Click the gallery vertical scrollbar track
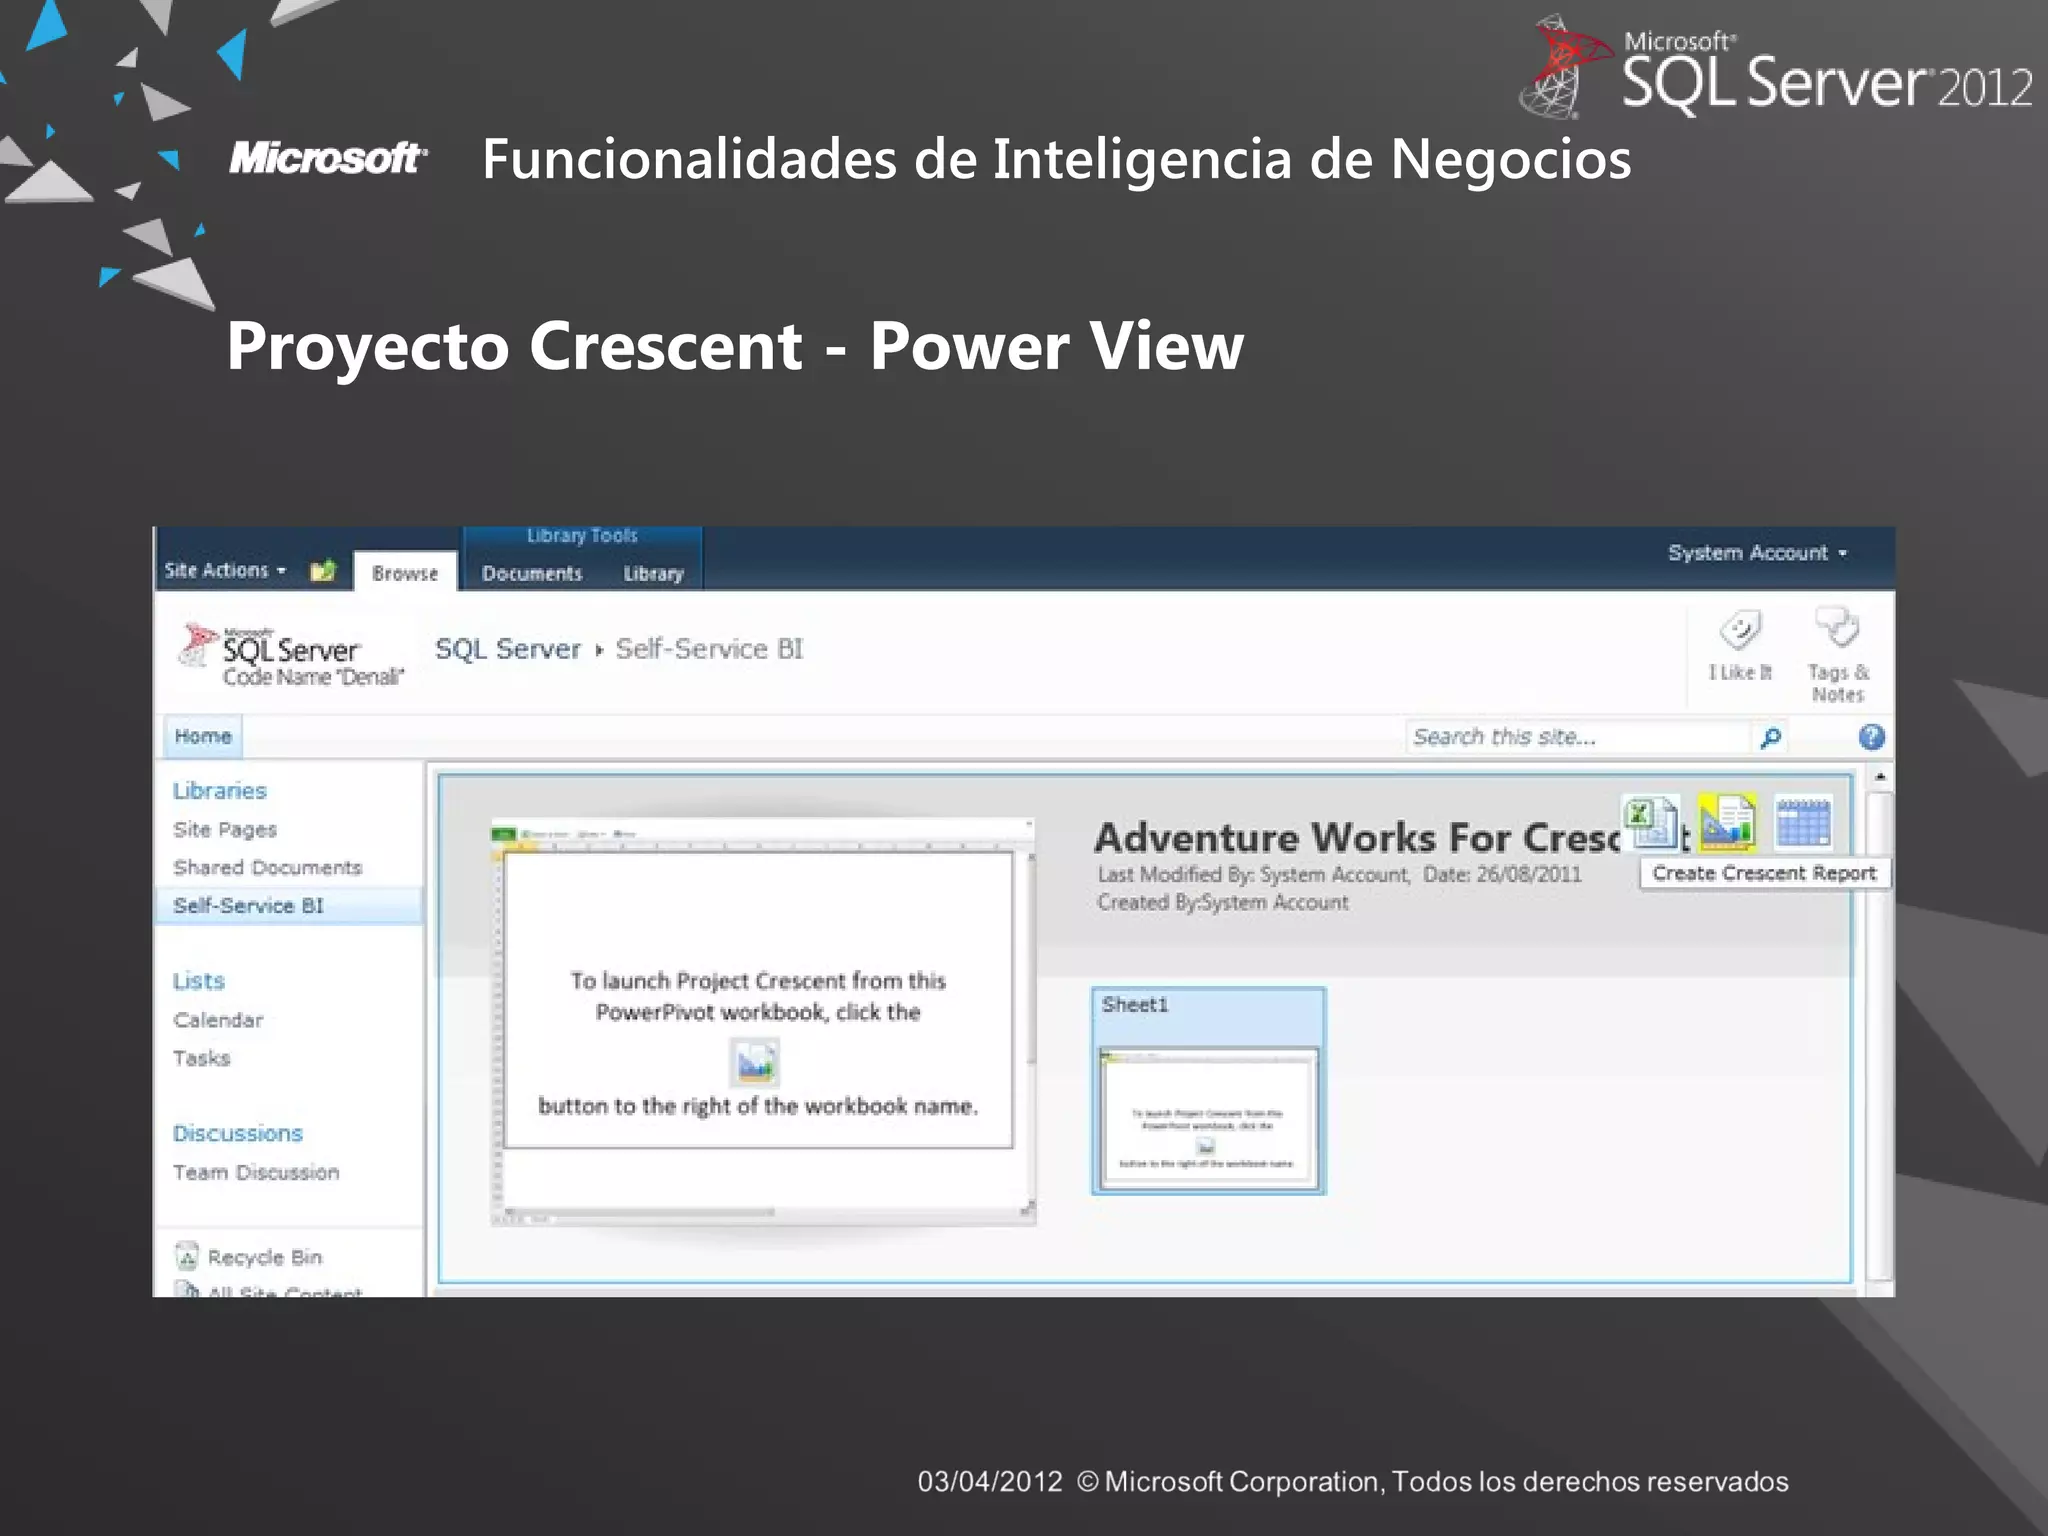This screenshot has width=2048, height=1536. pyautogui.click(x=1880, y=1035)
